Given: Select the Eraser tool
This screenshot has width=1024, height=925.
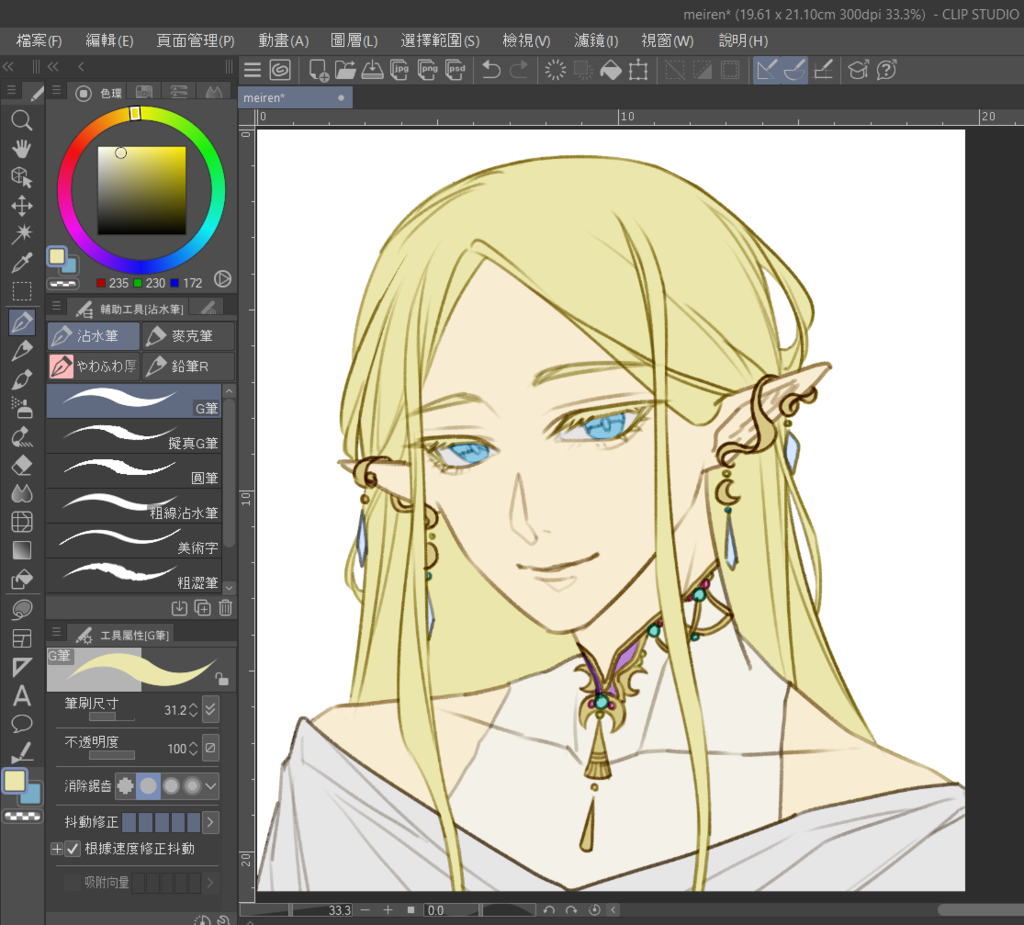Looking at the screenshot, I should (22, 465).
